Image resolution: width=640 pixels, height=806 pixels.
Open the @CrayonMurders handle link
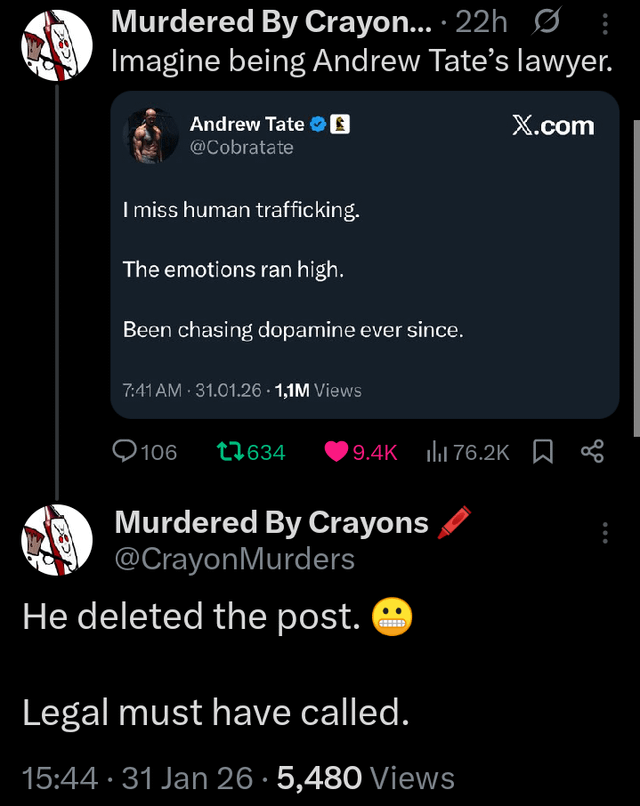coord(234,559)
